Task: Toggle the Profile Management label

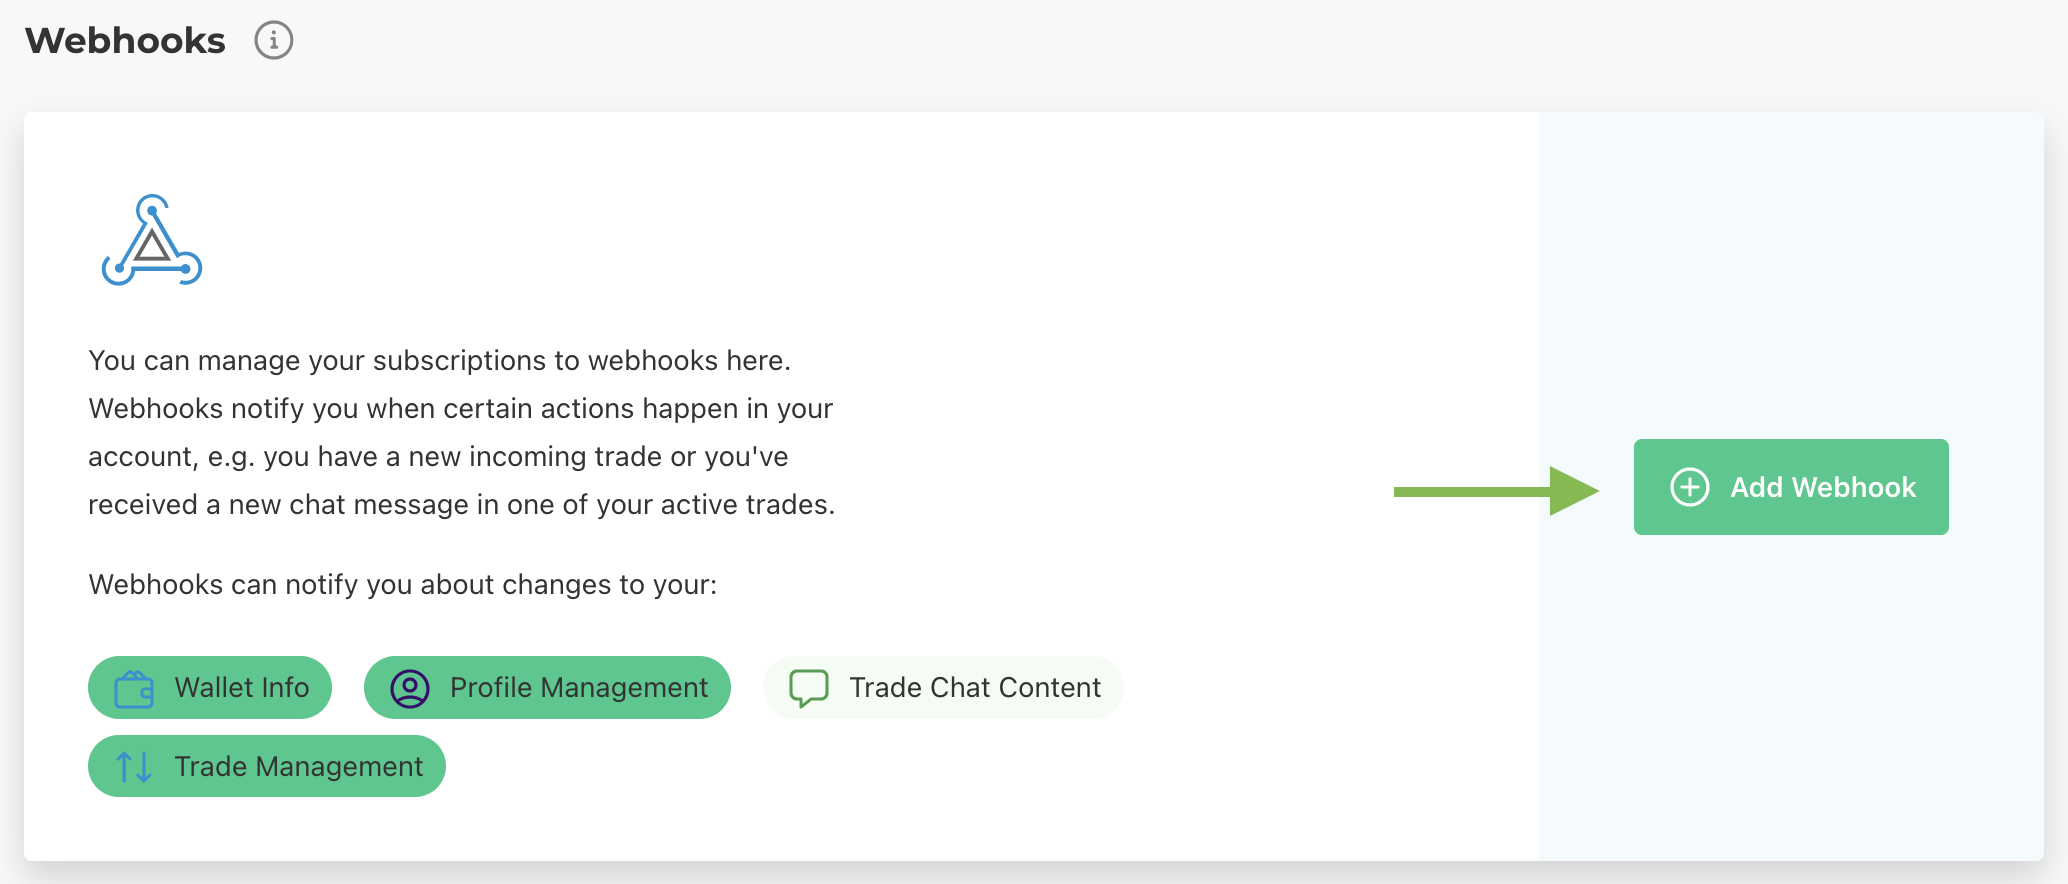Action: [578, 688]
